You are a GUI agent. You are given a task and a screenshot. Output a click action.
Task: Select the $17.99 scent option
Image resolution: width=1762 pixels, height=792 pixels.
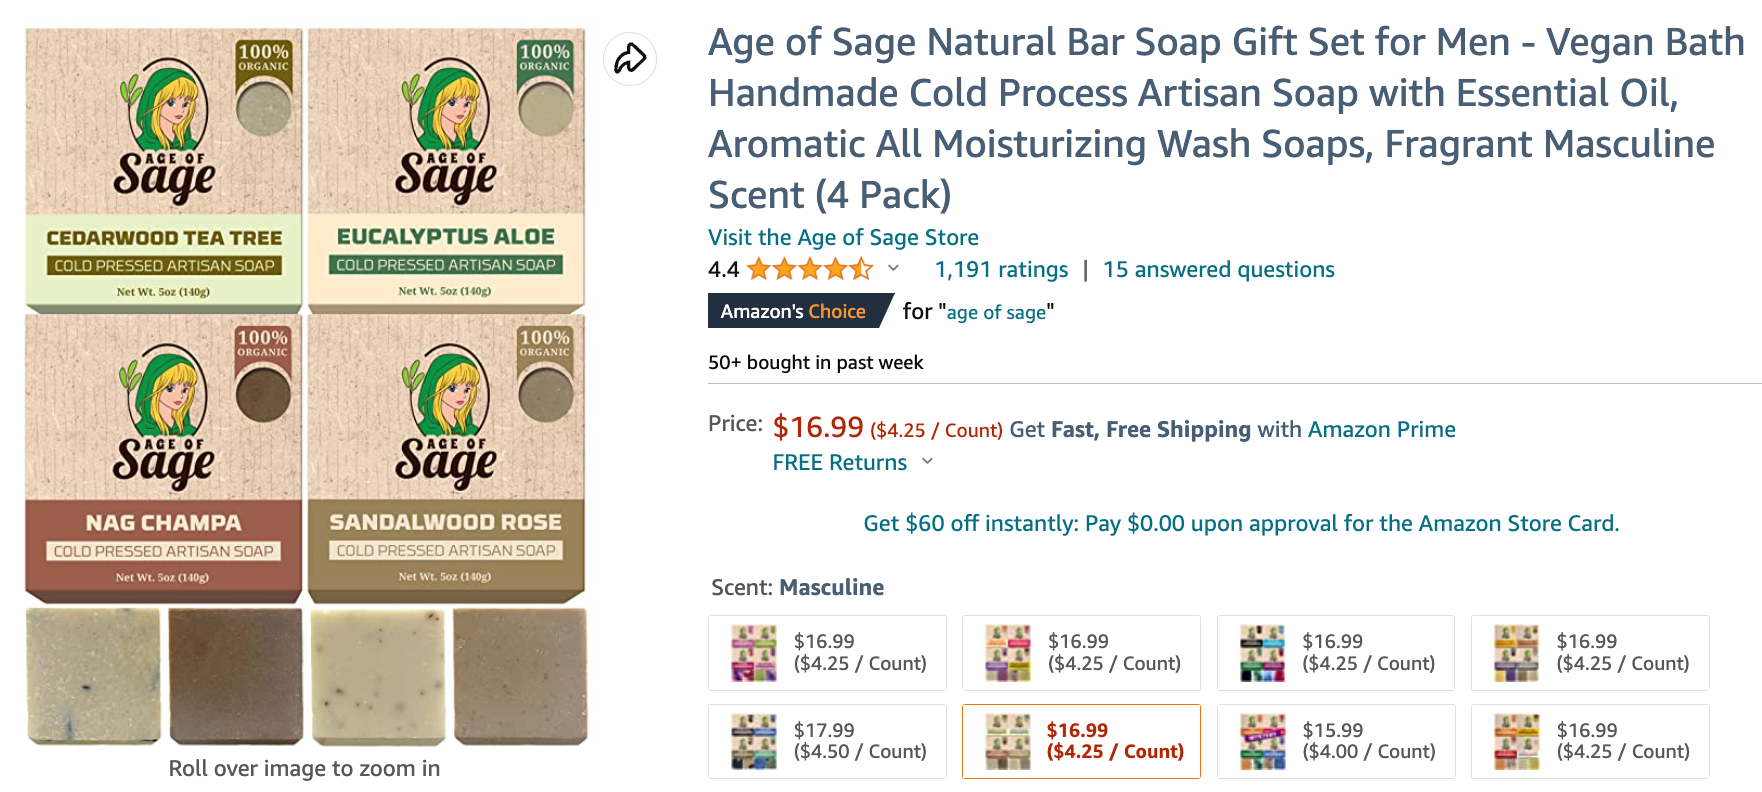pyautogui.click(x=827, y=741)
